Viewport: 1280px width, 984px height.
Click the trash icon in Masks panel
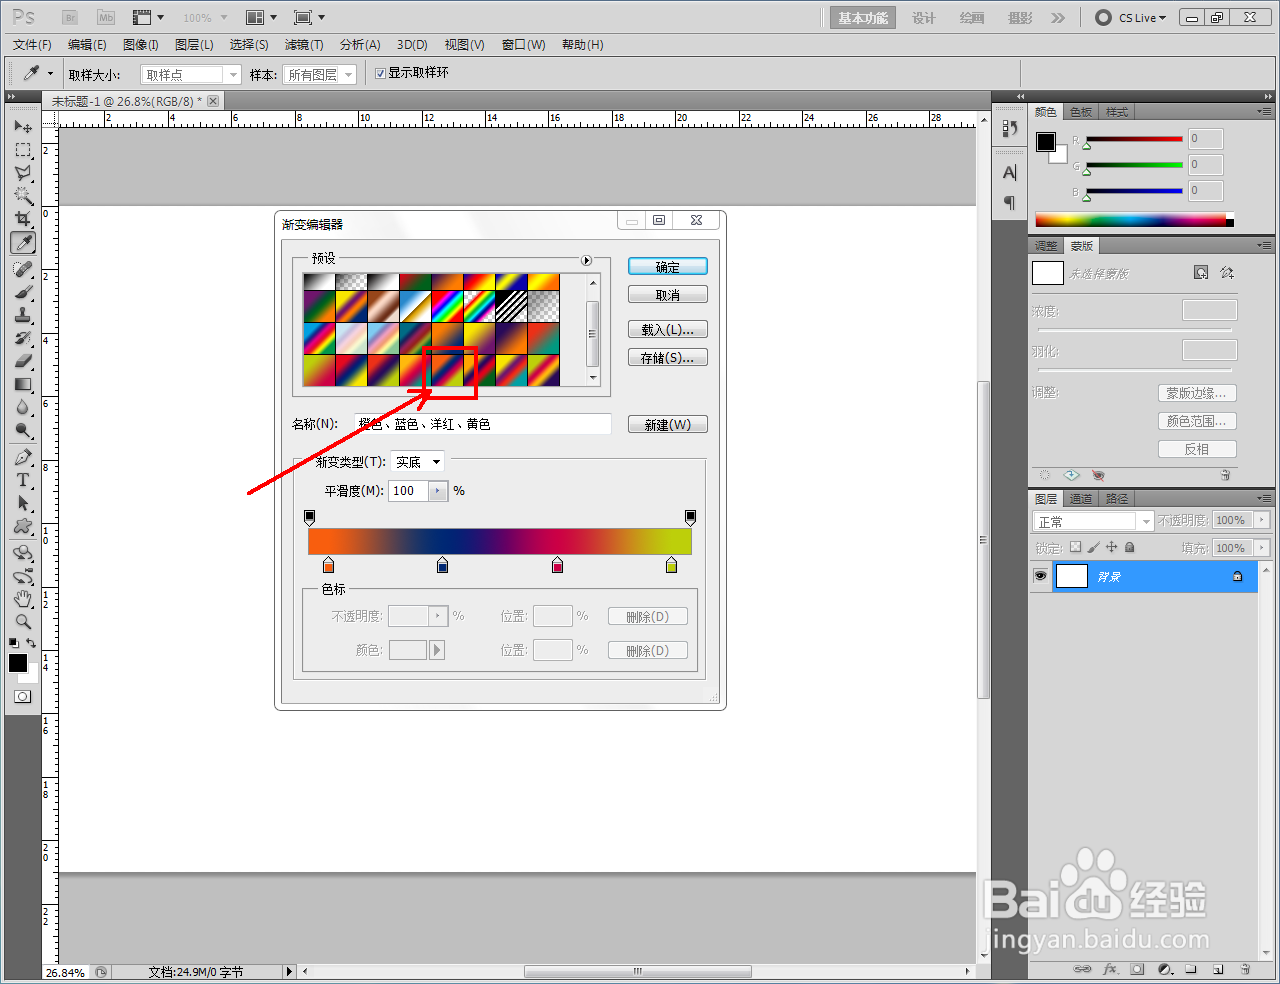click(1225, 475)
